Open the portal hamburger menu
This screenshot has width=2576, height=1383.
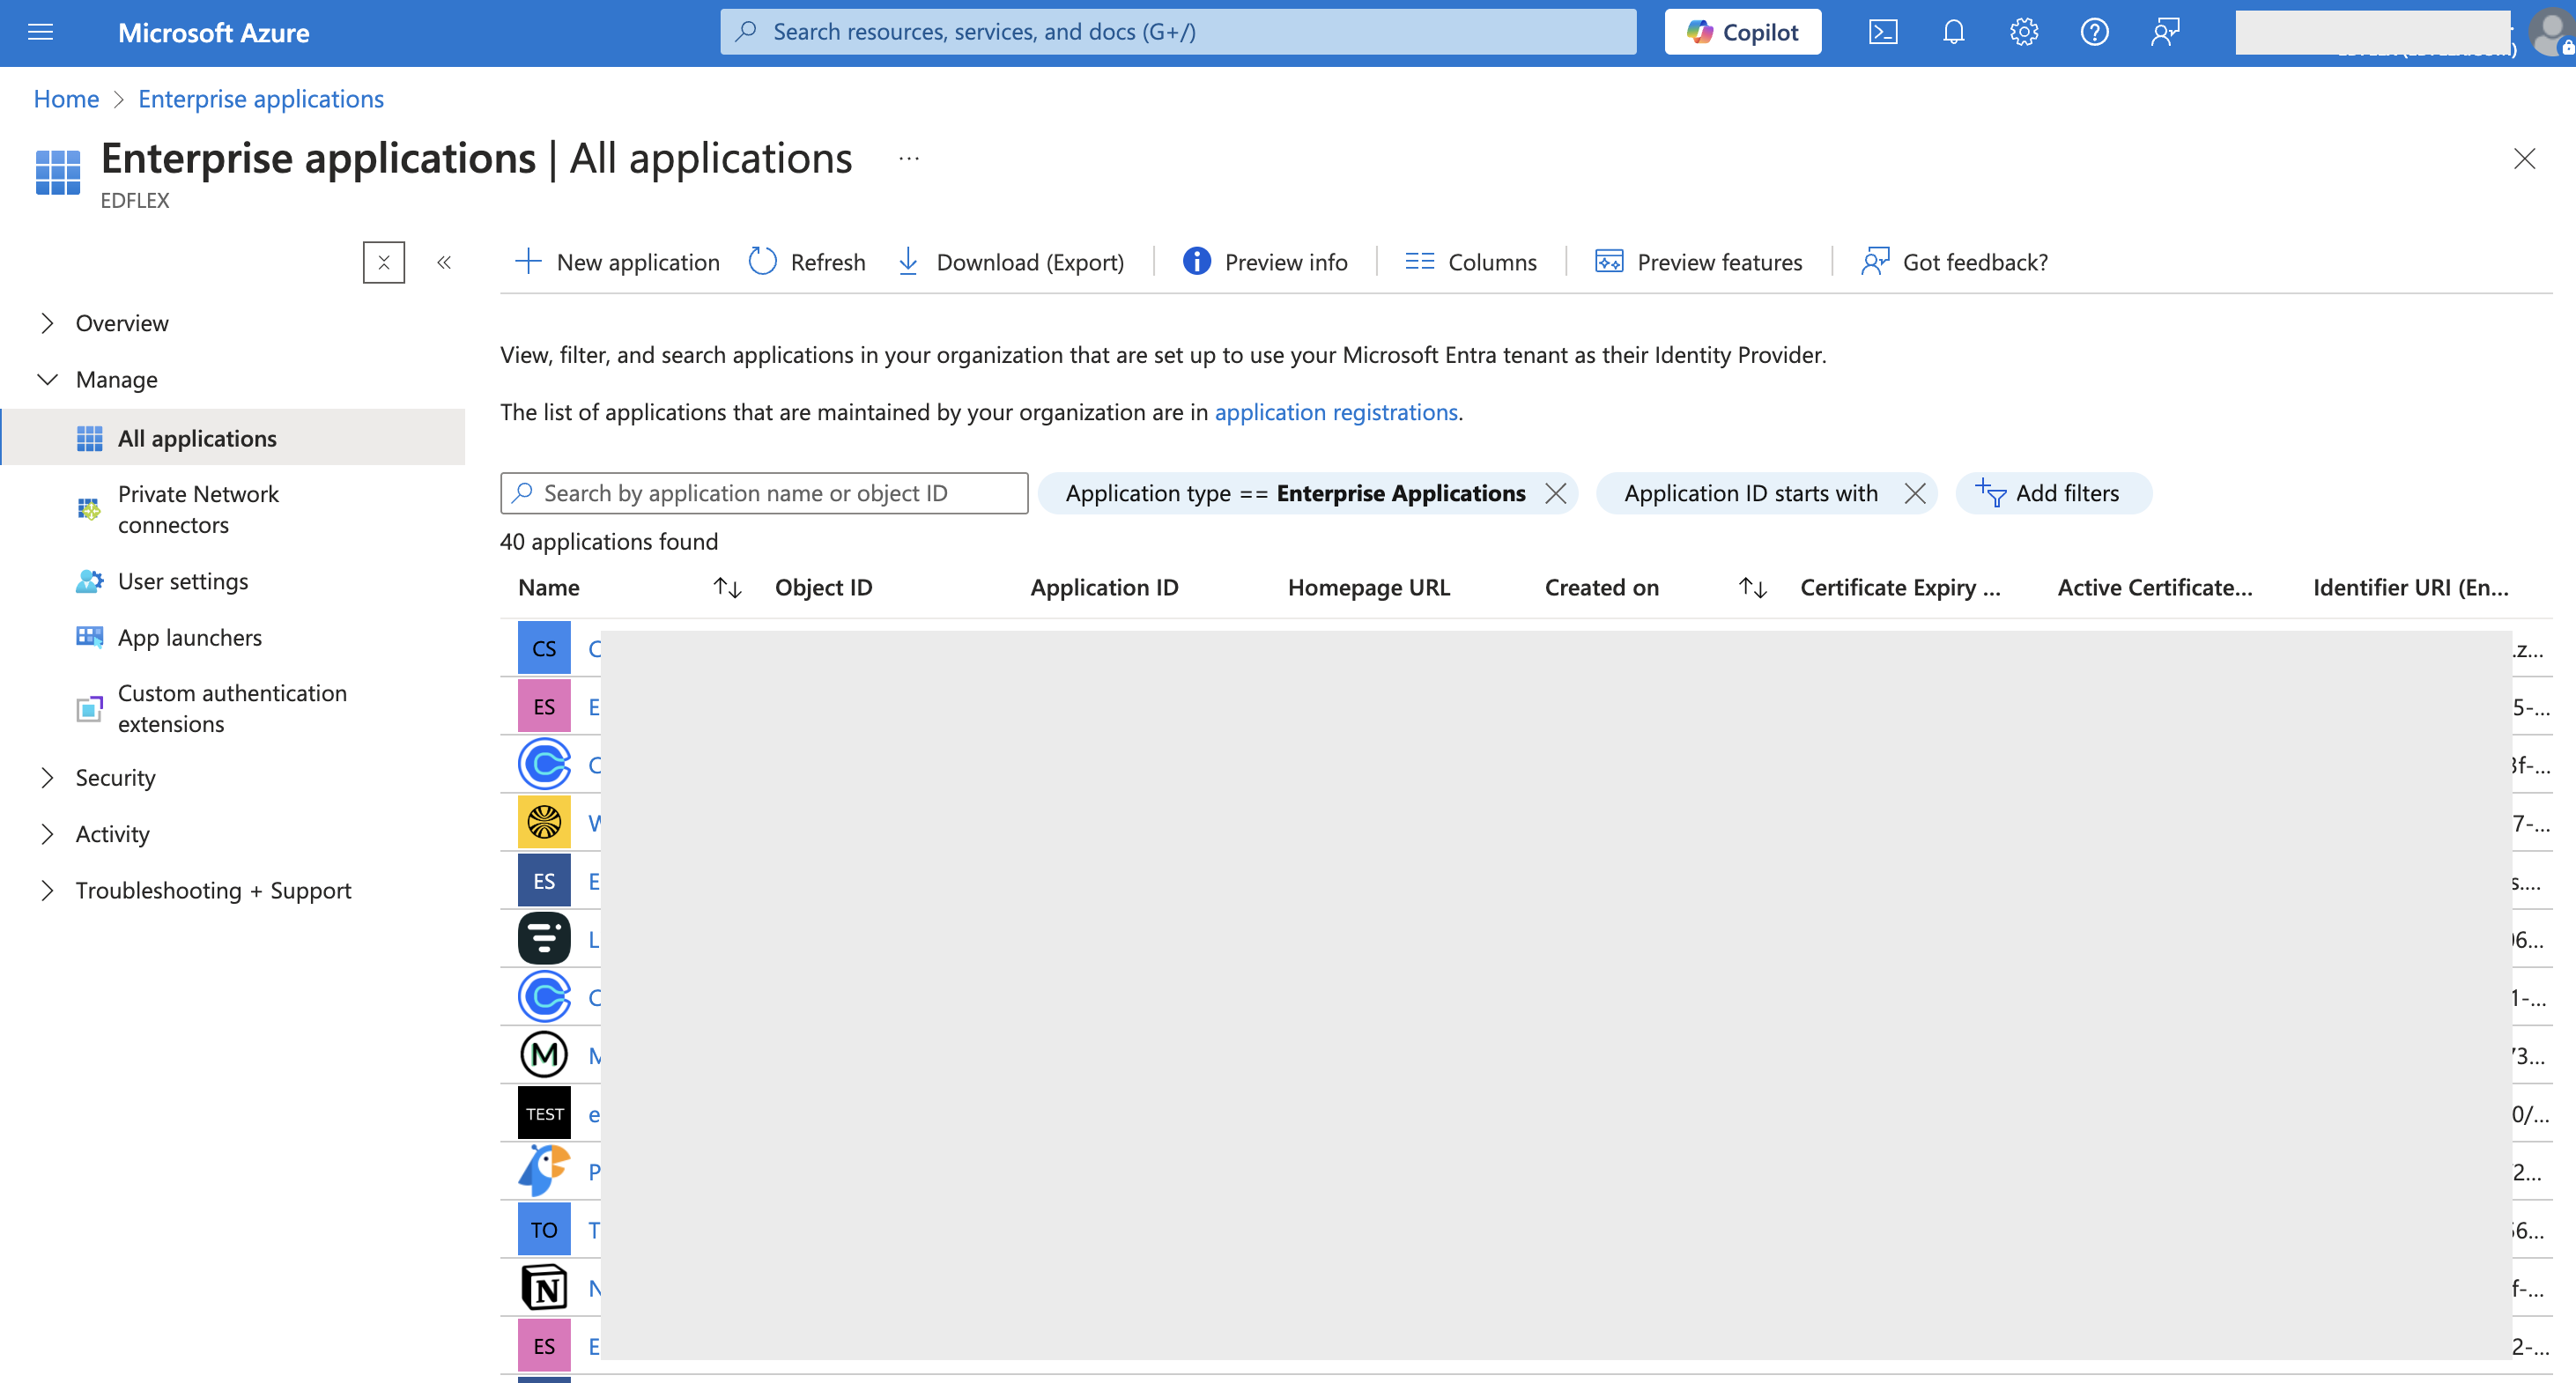point(41,32)
